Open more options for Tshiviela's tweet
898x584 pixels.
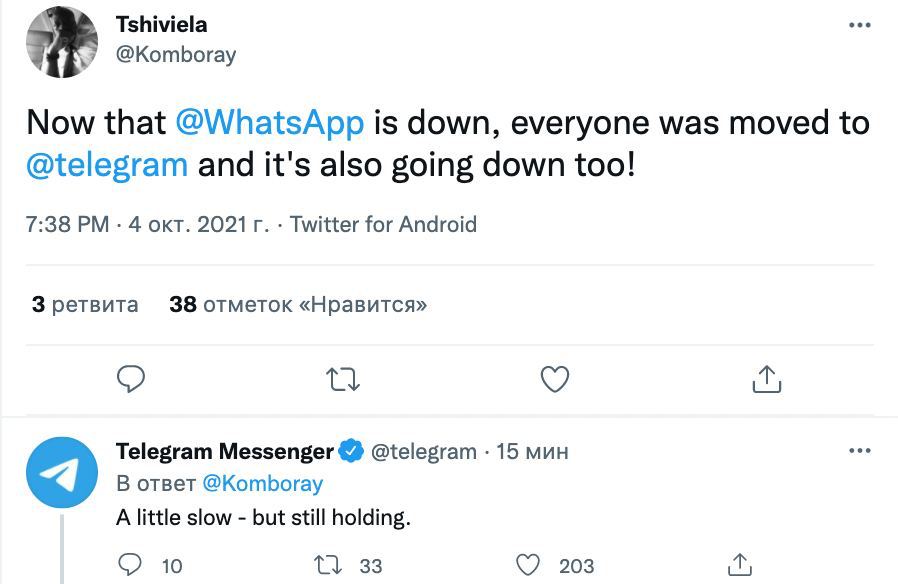859,25
